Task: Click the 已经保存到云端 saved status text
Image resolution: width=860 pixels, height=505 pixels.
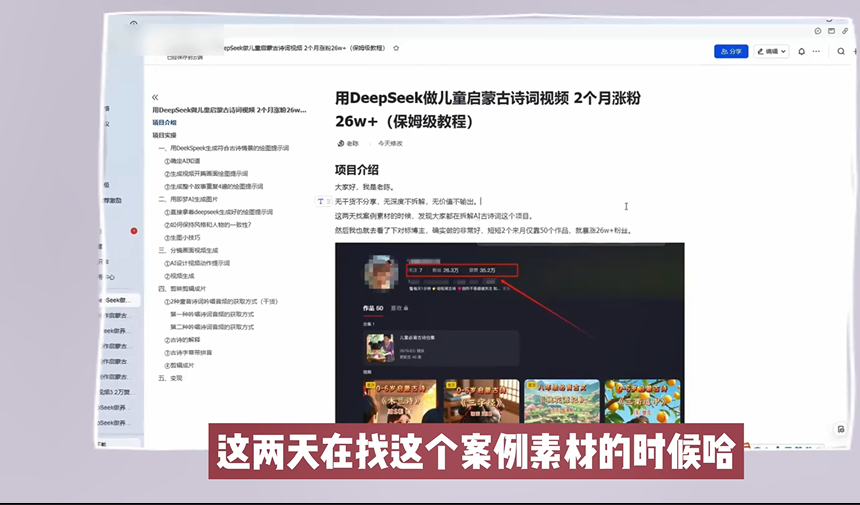Action: 185,57
